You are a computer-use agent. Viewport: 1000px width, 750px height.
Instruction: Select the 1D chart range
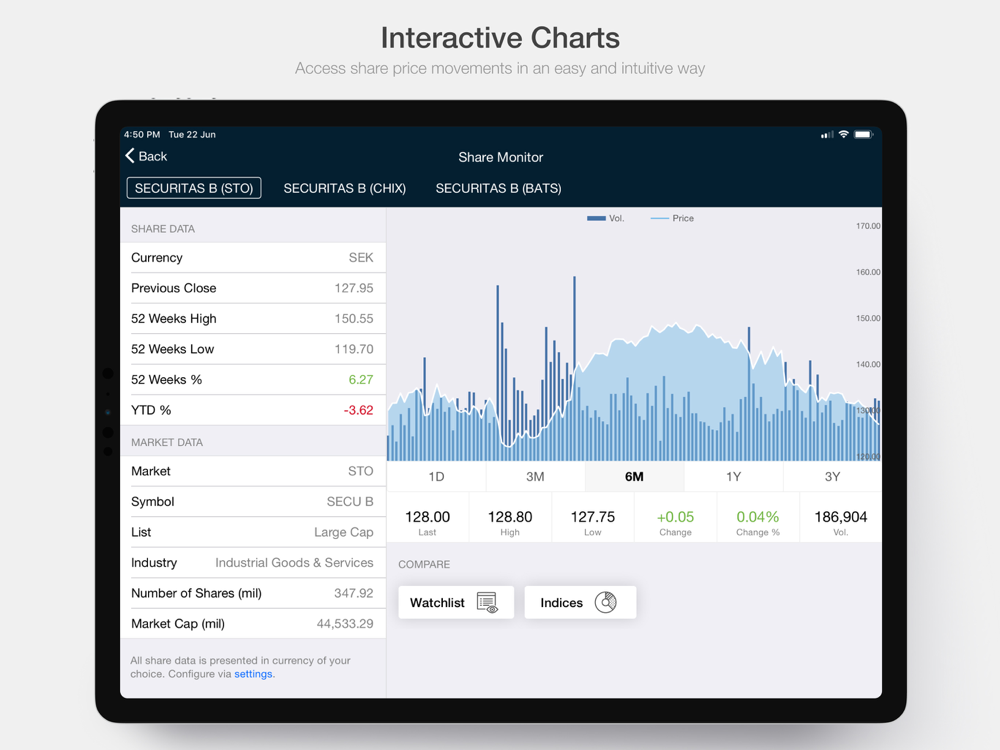point(436,476)
